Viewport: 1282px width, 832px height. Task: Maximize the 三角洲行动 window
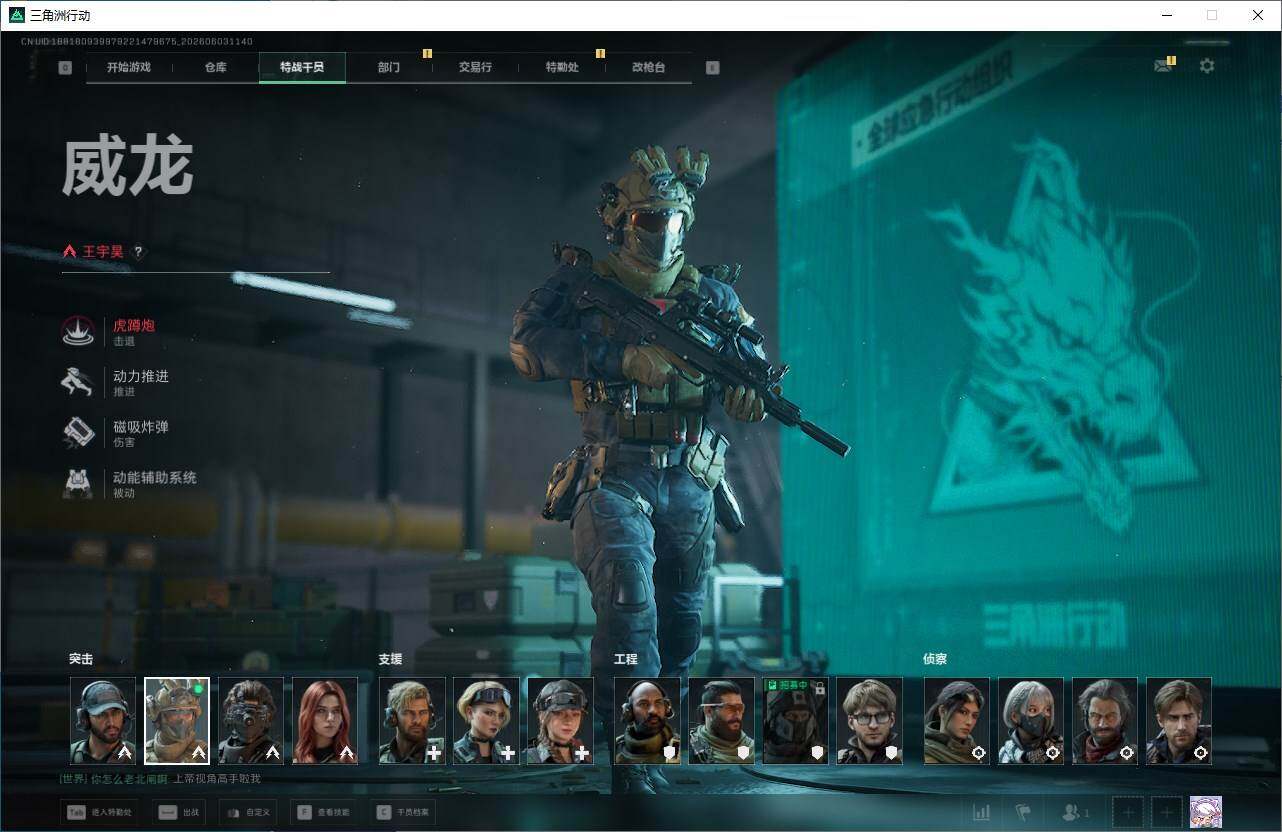[x=1212, y=15]
